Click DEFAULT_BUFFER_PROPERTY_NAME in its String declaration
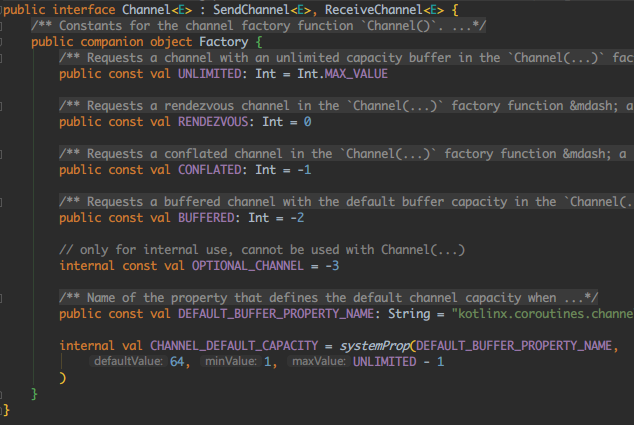634x425 pixels. (x=276, y=314)
